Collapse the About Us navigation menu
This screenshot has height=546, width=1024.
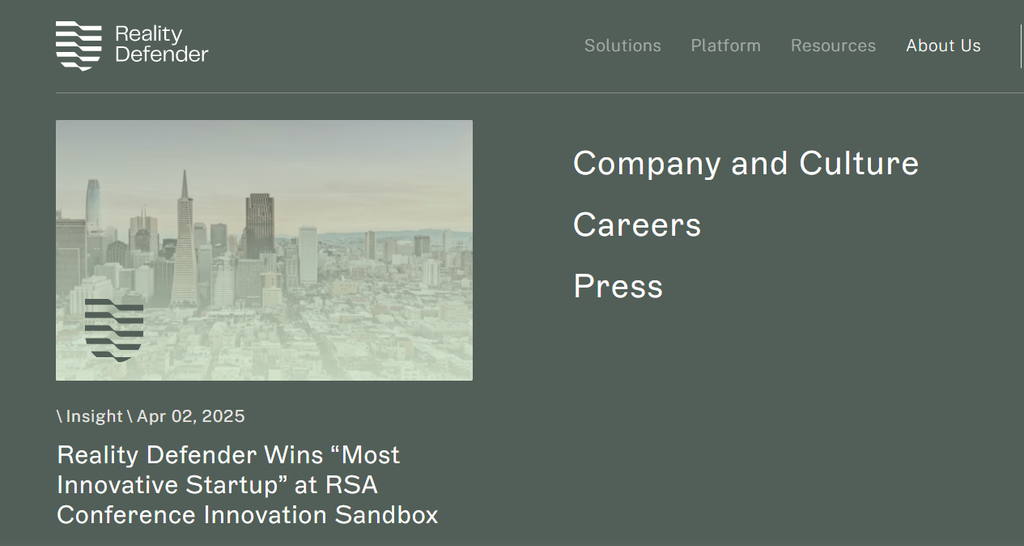coord(943,46)
